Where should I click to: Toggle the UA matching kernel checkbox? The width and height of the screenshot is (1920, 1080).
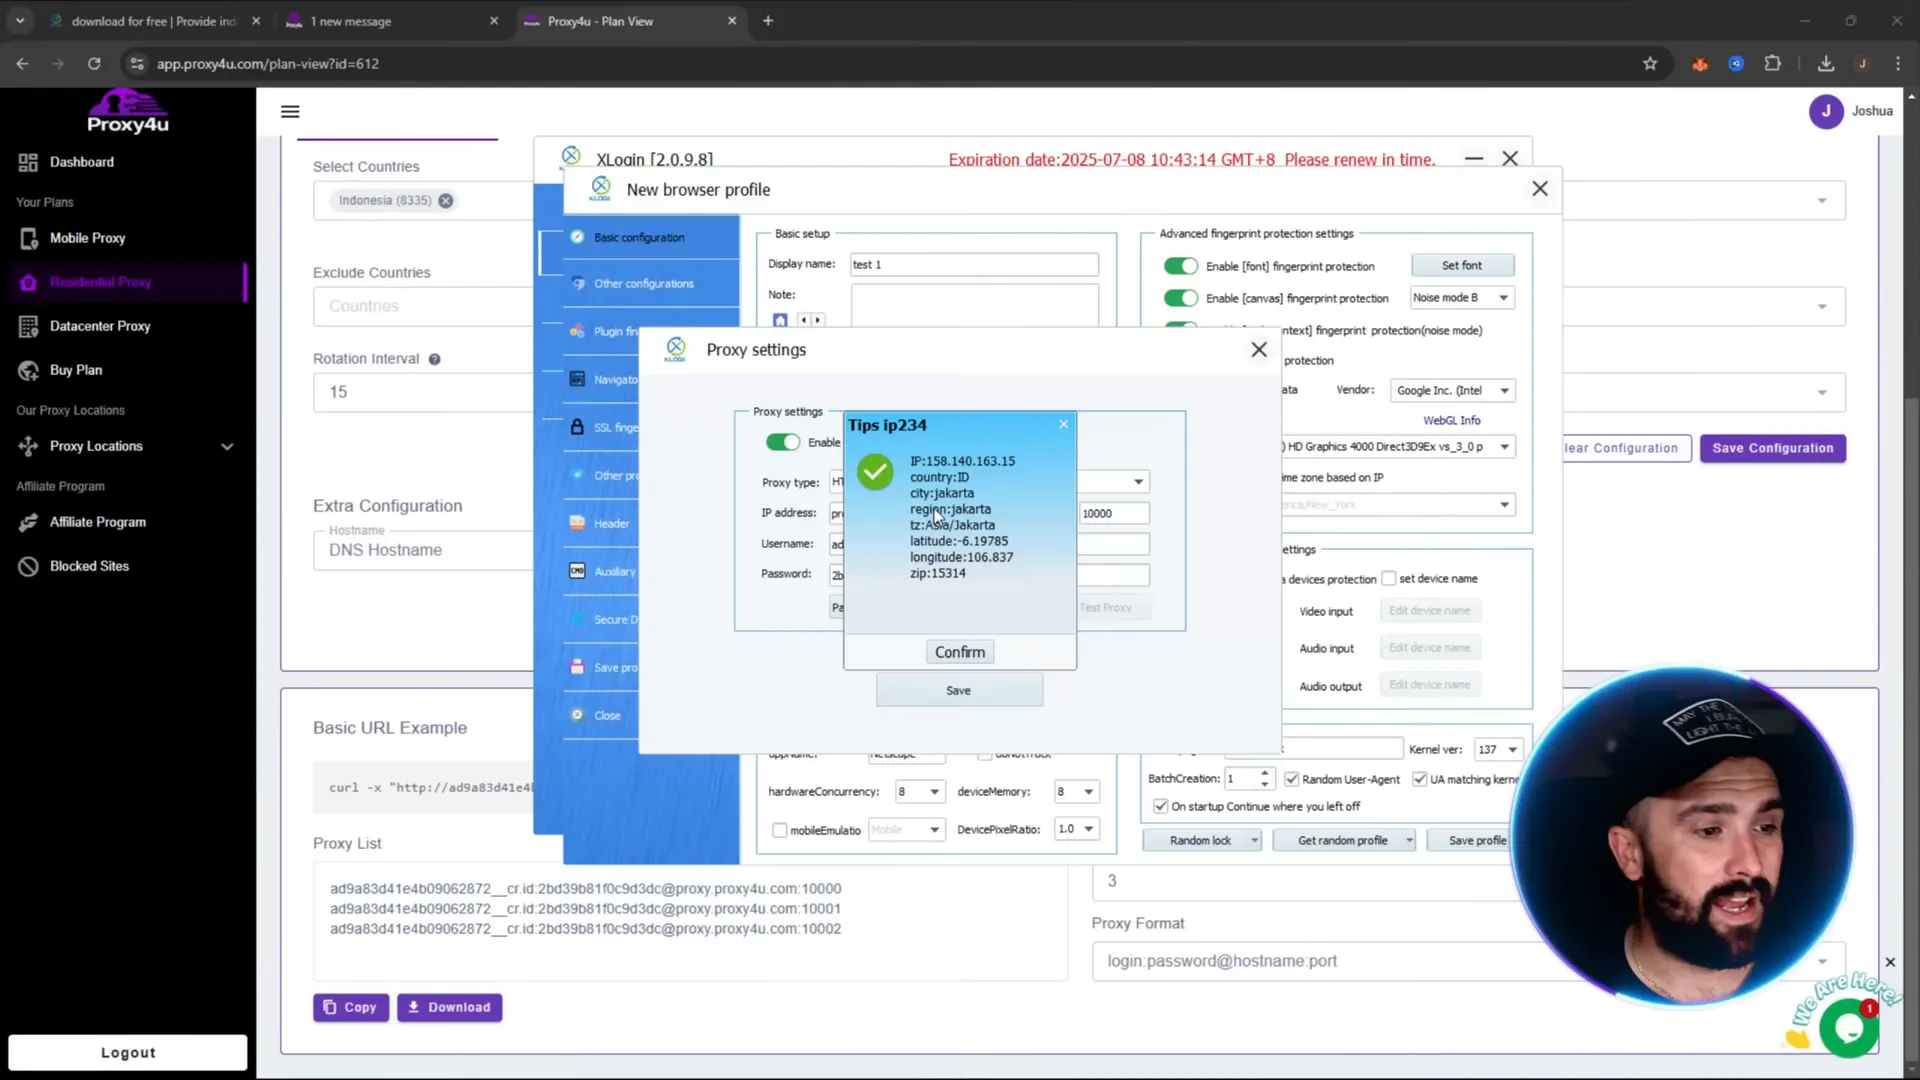pyautogui.click(x=1419, y=779)
